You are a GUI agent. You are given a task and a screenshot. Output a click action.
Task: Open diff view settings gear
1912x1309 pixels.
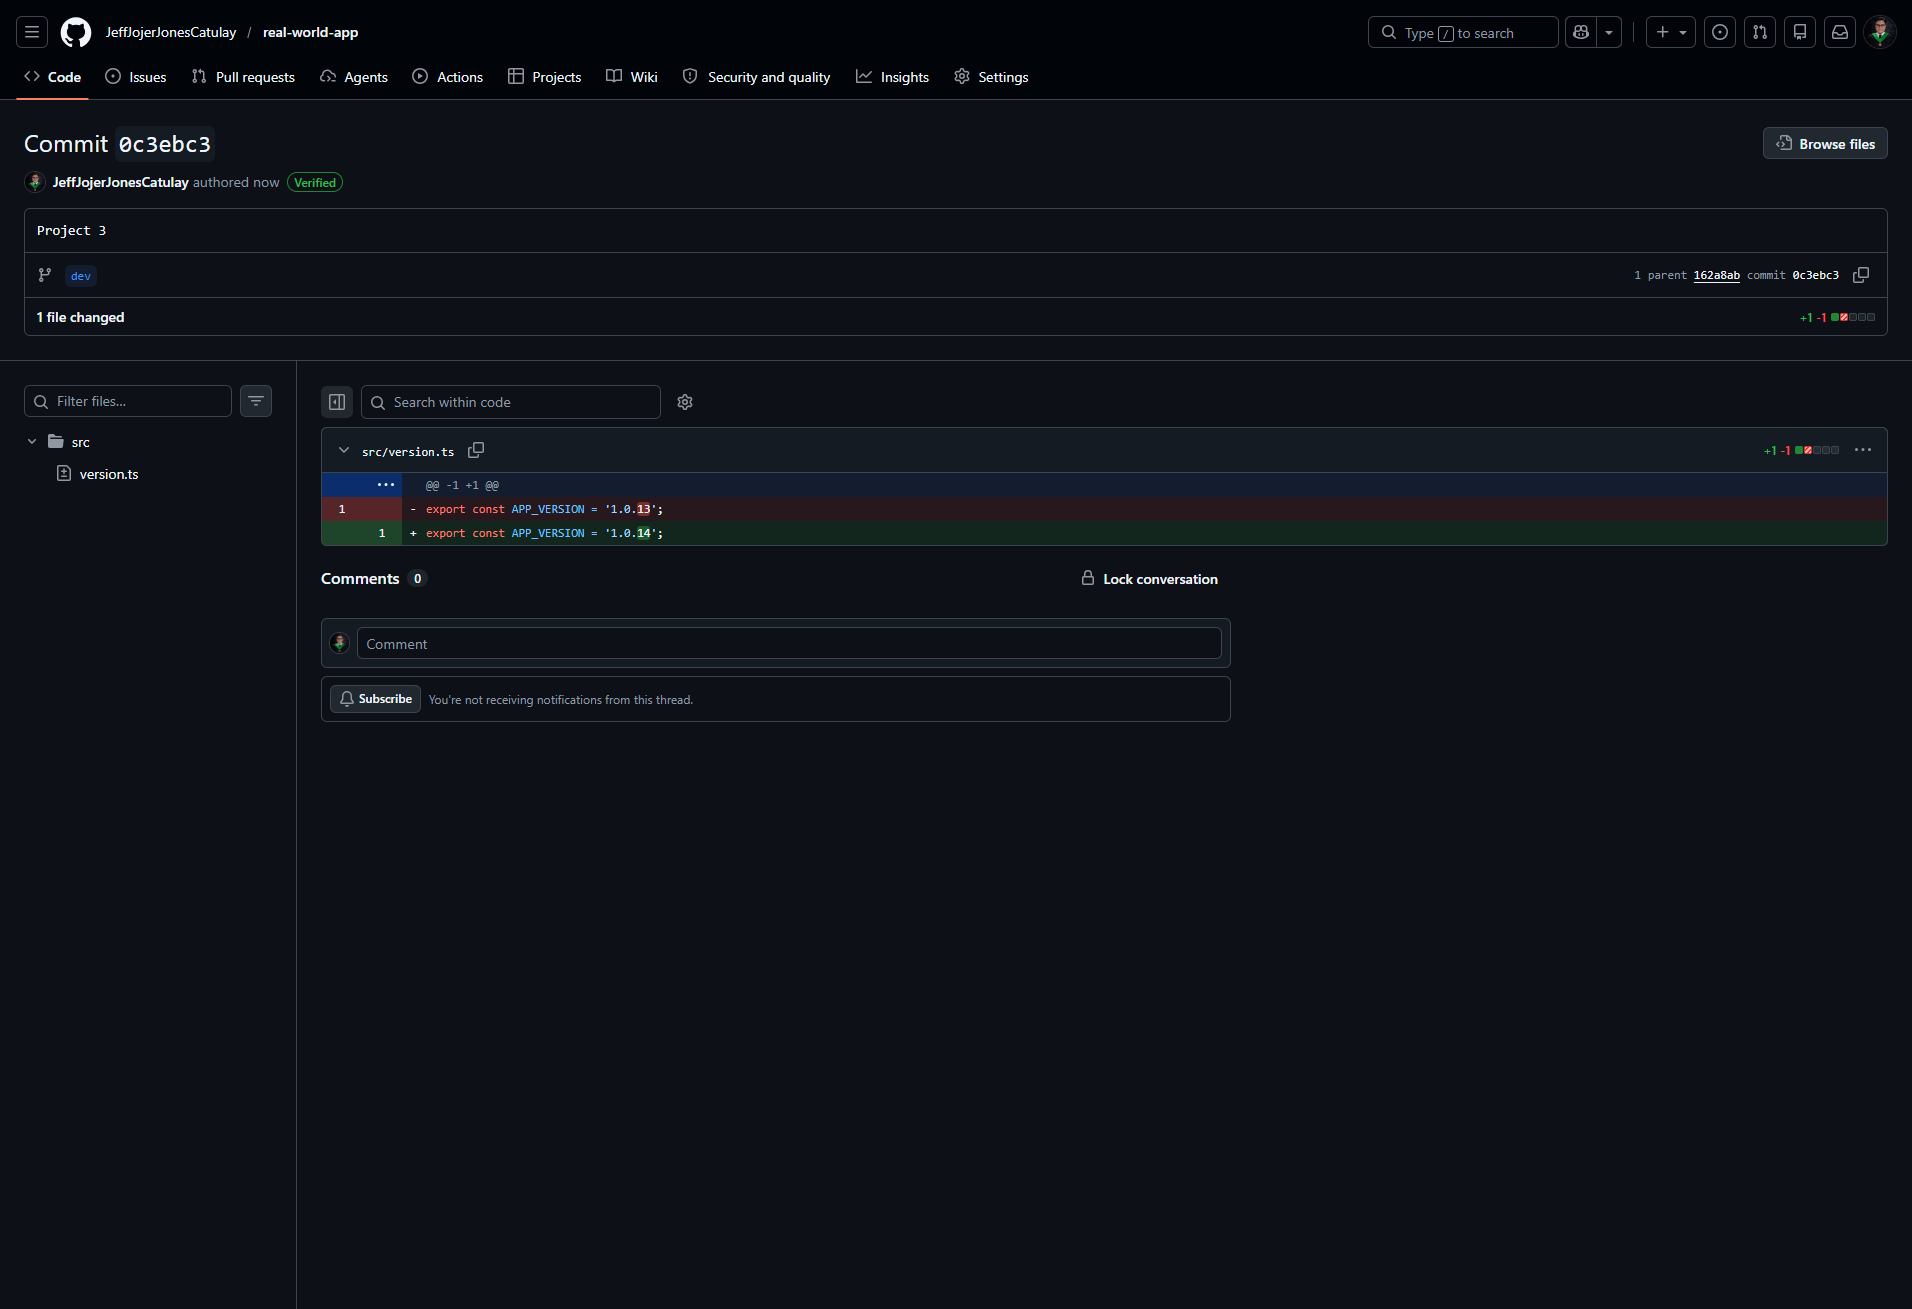pos(685,402)
